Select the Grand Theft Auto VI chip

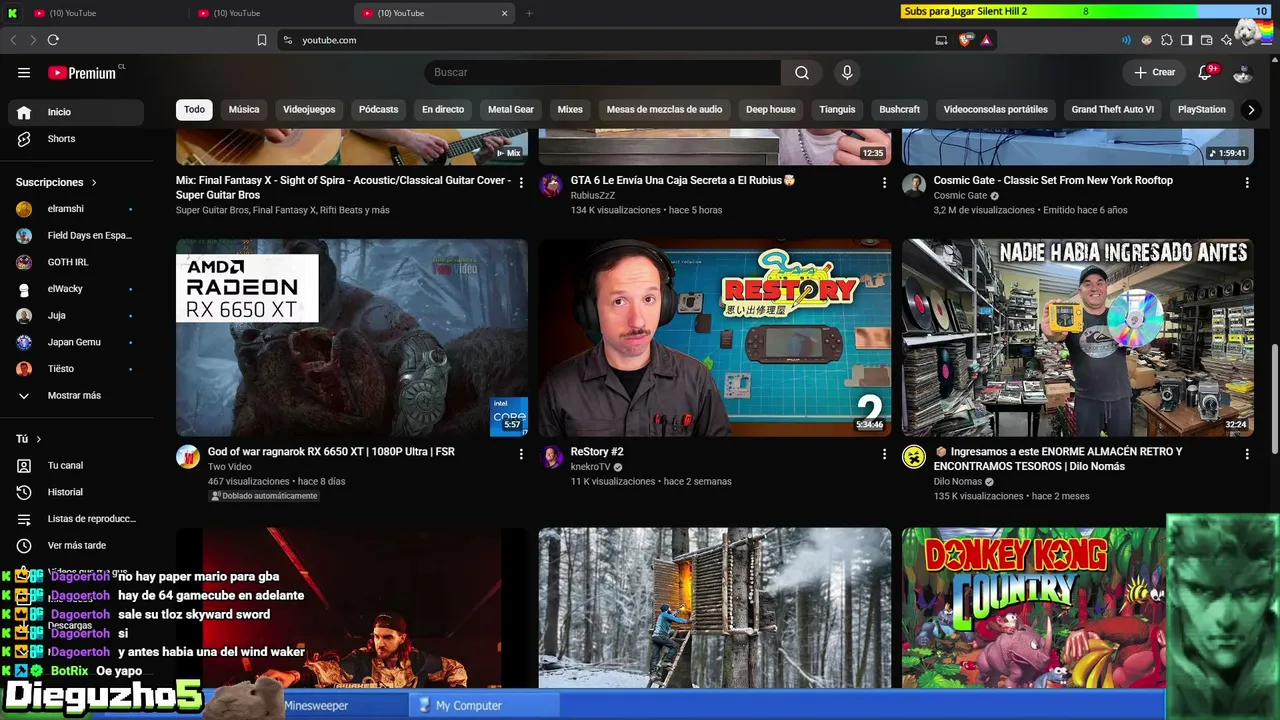pos(1113,110)
